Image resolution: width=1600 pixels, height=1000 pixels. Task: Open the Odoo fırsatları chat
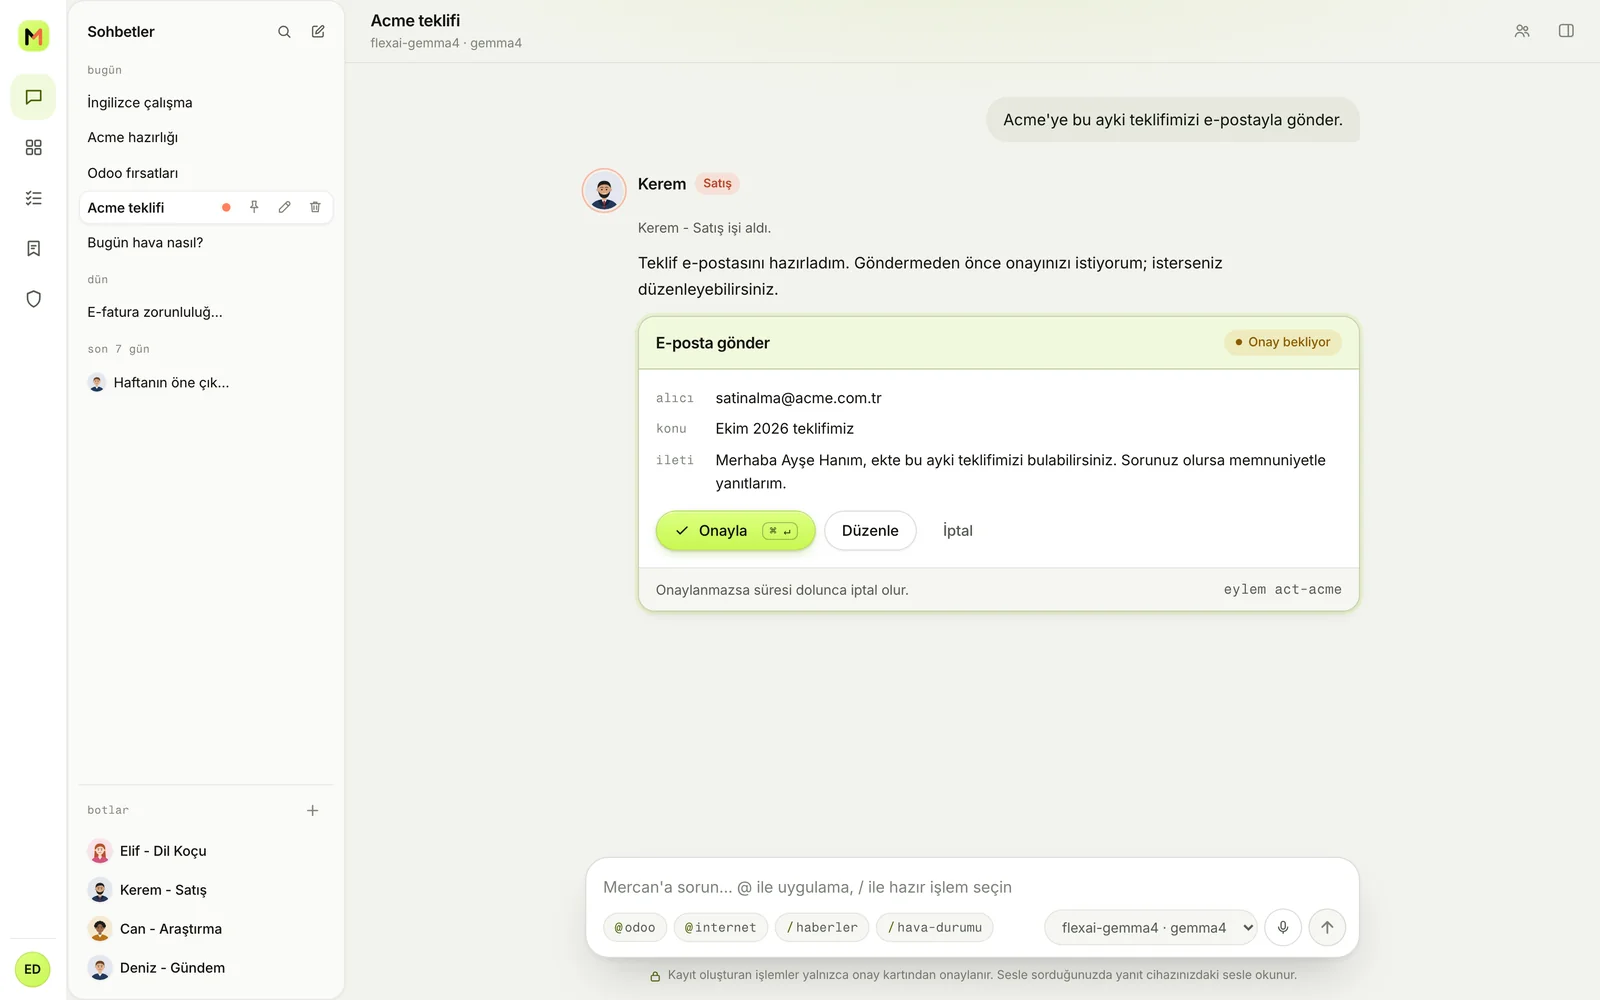[x=205, y=173]
